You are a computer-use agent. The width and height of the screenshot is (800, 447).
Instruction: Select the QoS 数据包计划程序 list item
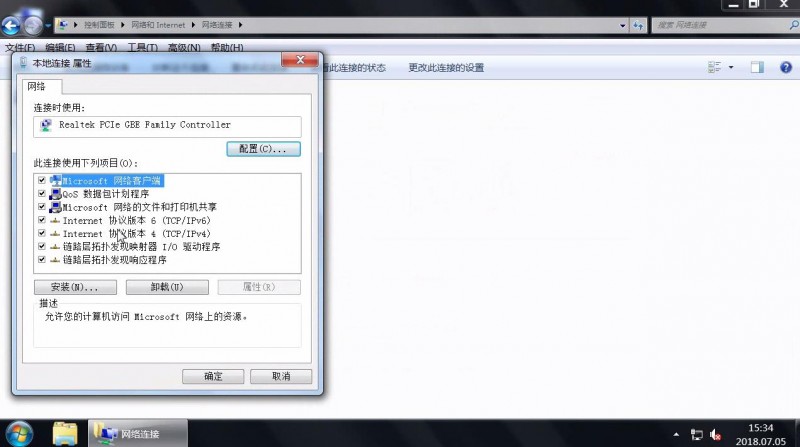click(x=106, y=194)
